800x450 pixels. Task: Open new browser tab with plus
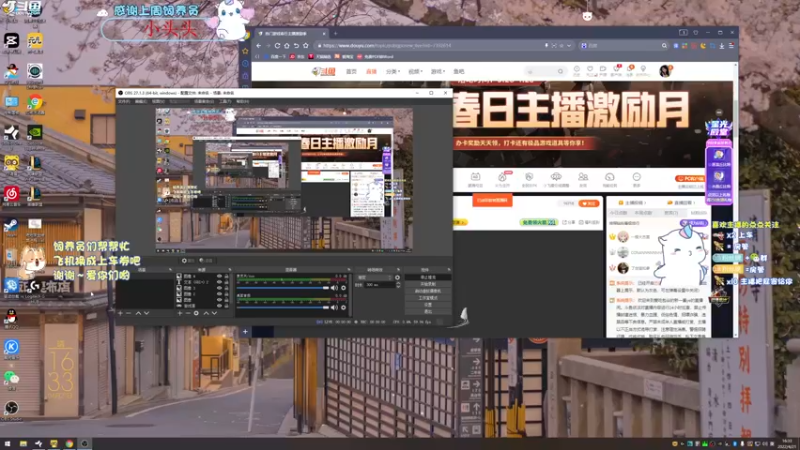(x=335, y=33)
